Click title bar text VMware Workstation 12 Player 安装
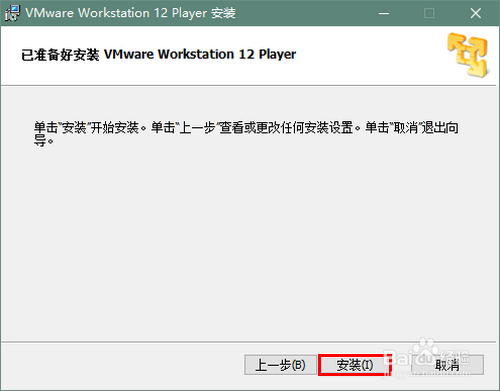The height and width of the screenshot is (391, 500). tap(130, 13)
